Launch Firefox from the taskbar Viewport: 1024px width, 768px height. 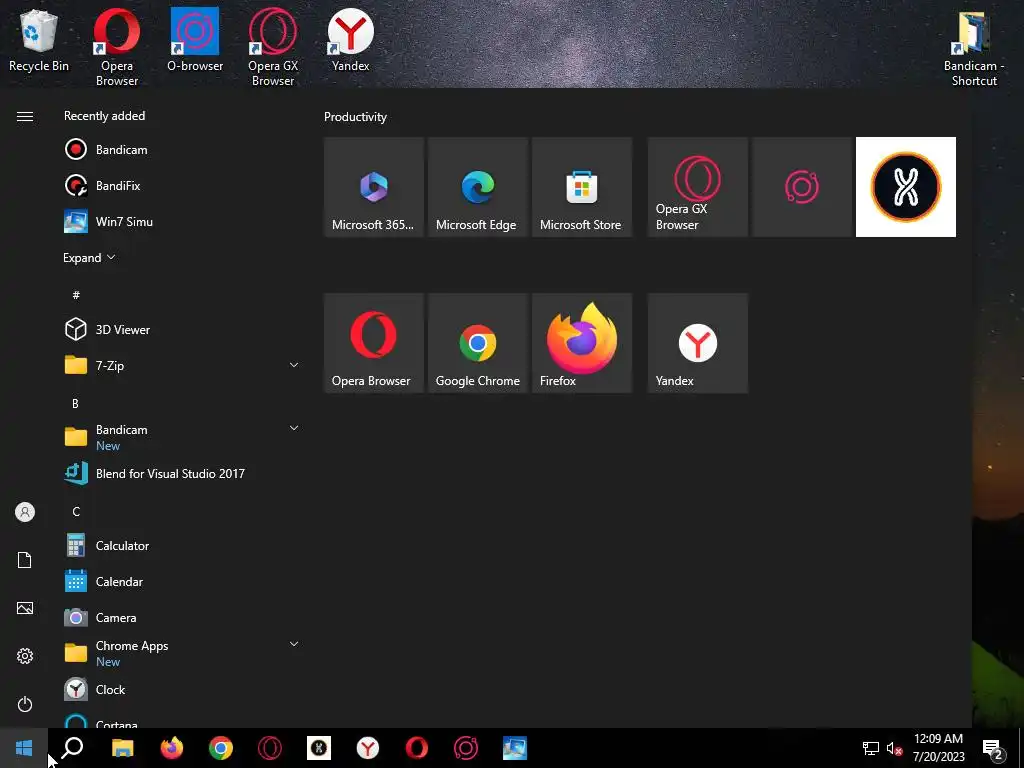point(172,748)
